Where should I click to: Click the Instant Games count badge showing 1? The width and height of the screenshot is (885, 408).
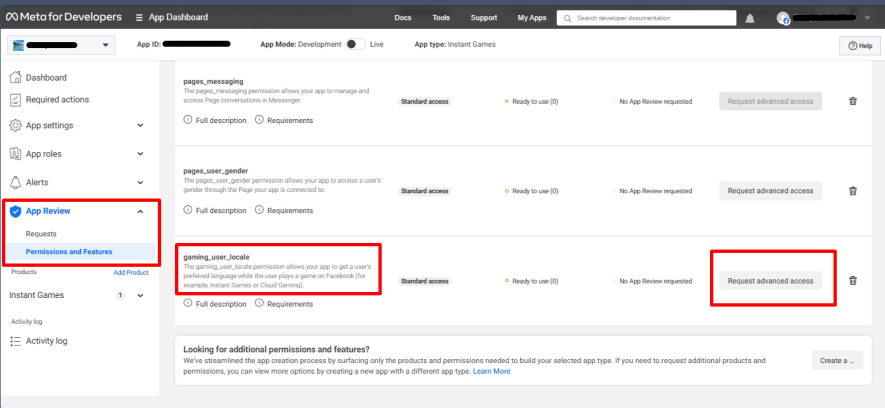click(120, 295)
